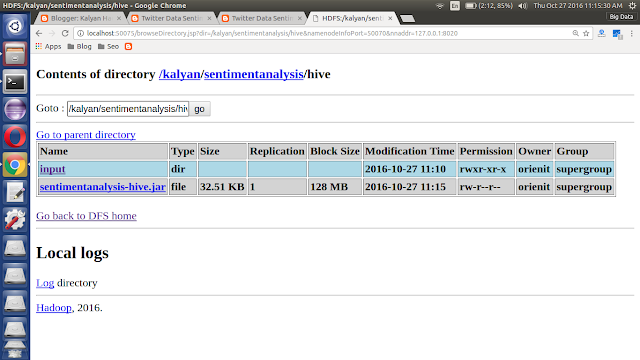
Task: Open the system gear session menu
Action: click(632, 6)
